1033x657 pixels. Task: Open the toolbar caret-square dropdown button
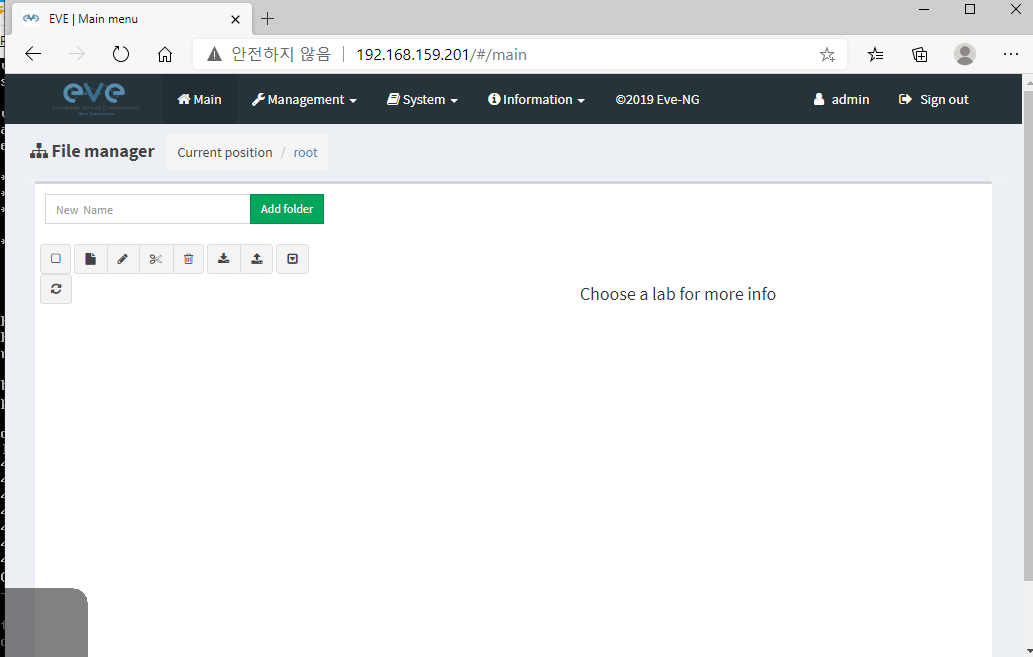293,259
